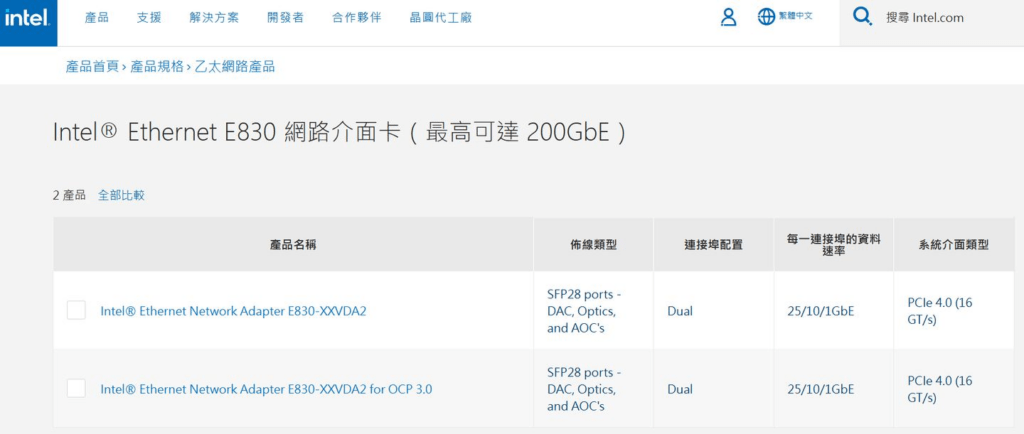Go to 產品規格 breadcrumb

157,66
